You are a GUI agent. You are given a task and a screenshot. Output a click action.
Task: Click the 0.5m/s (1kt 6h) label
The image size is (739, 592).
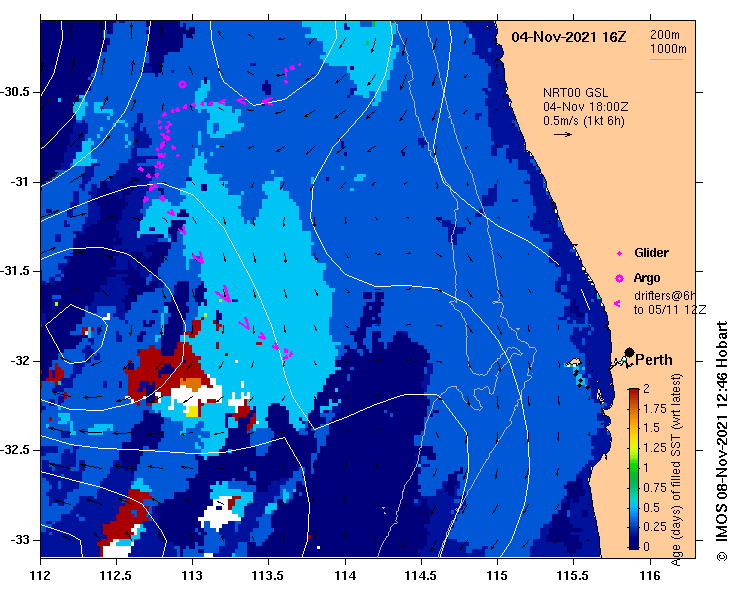583,121
